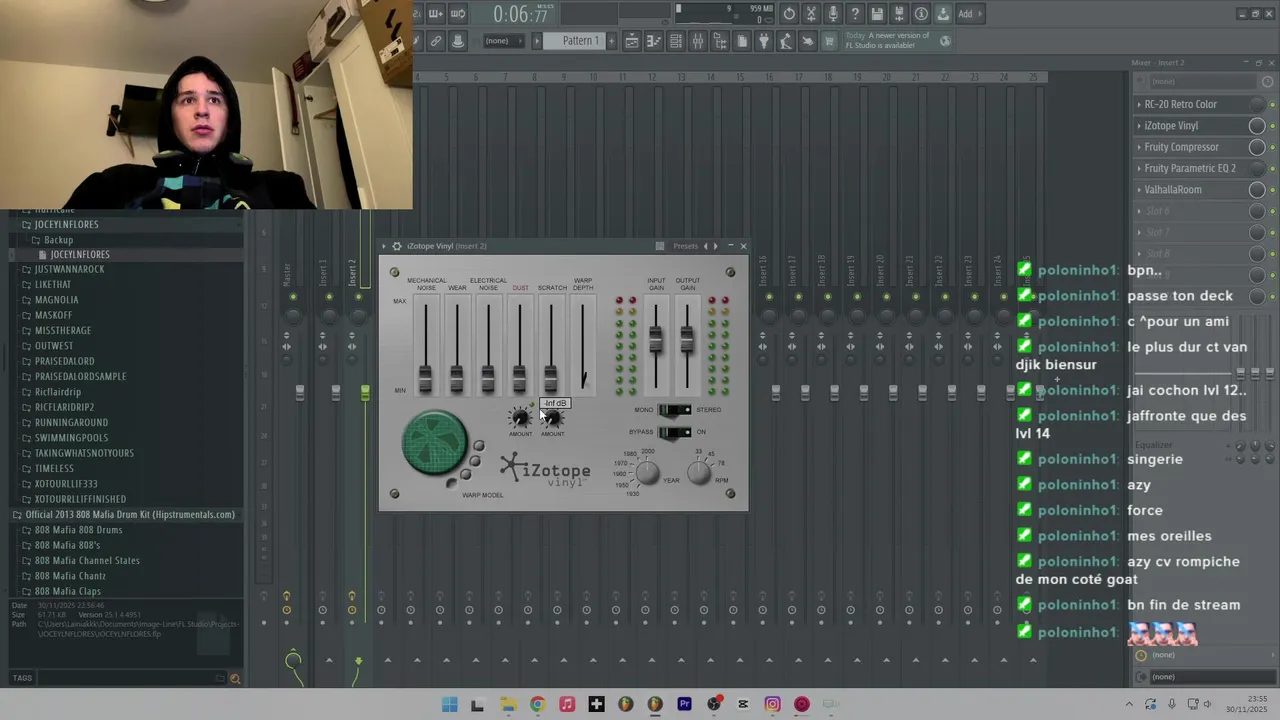Open the Windows Start menu

point(449,704)
